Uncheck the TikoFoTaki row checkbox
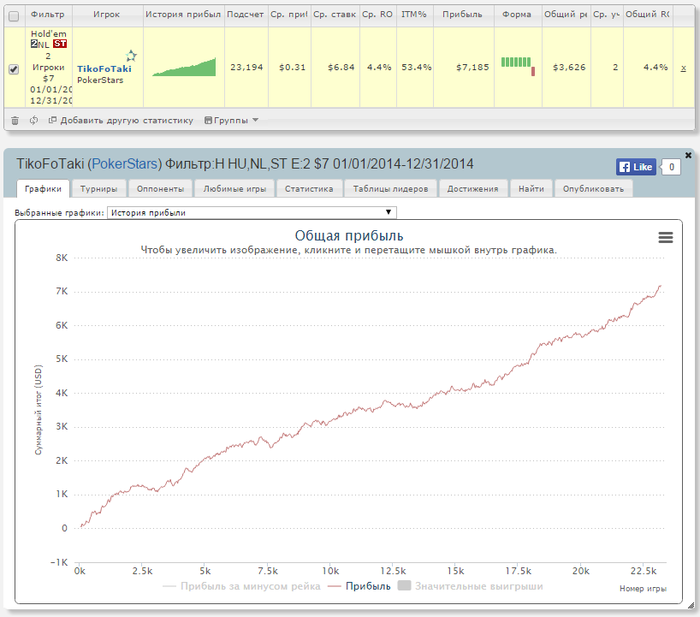Image resolution: width=700 pixels, height=617 pixels. pyautogui.click(x=13, y=69)
